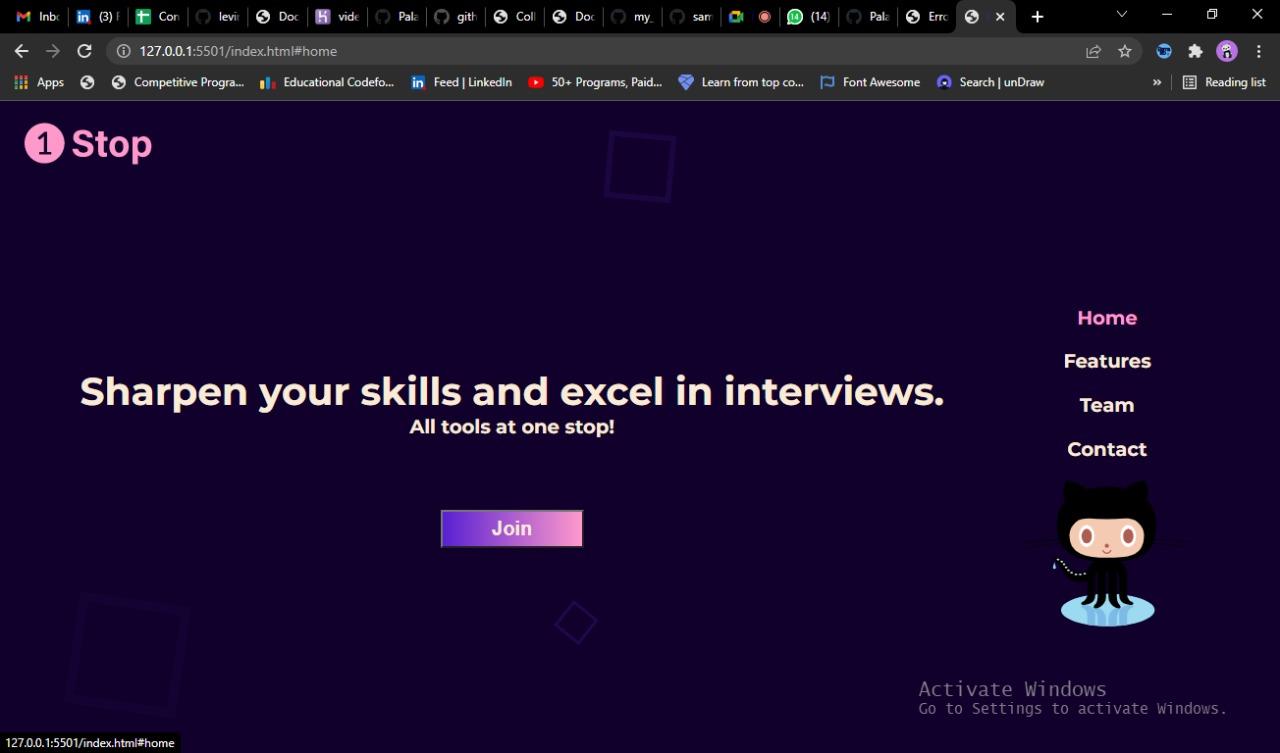This screenshot has width=1280, height=753.
Task: Show hidden bookmarks via the » chevron
Action: click(x=1157, y=82)
